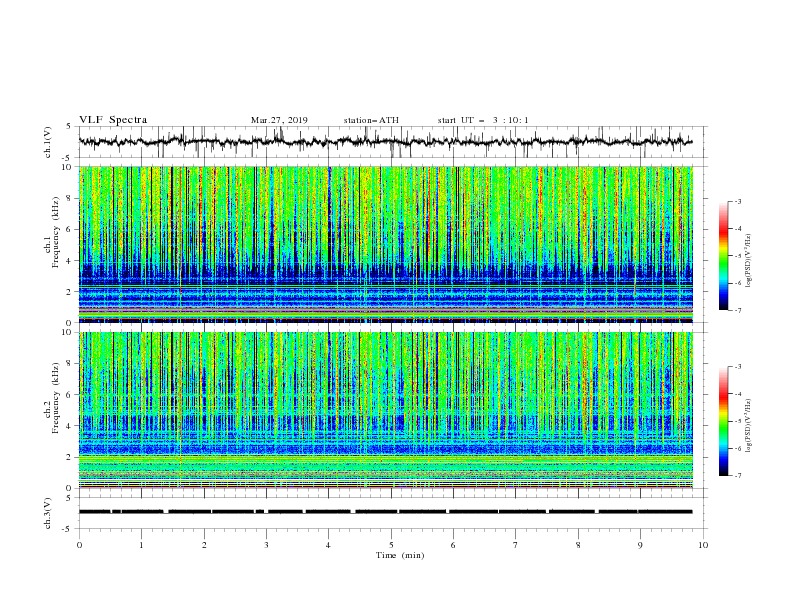Click the "2" minute time axis tick
792x612 pixels.
coord(204,545)
